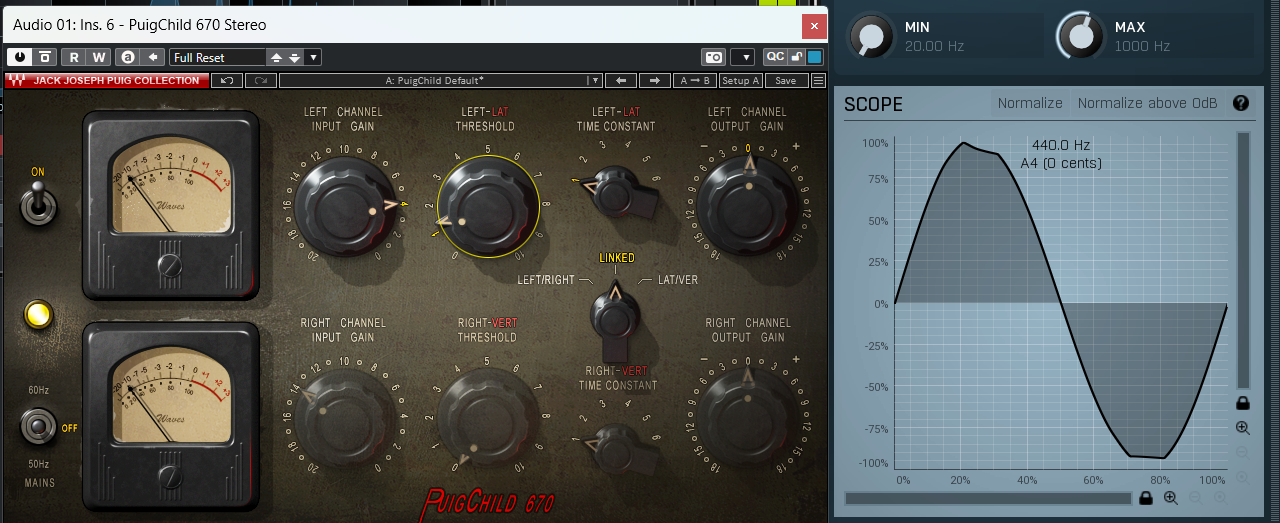Take a plug-in snapshot with camera icon
Screen dimensions: 1280x523
pos(713,57)
